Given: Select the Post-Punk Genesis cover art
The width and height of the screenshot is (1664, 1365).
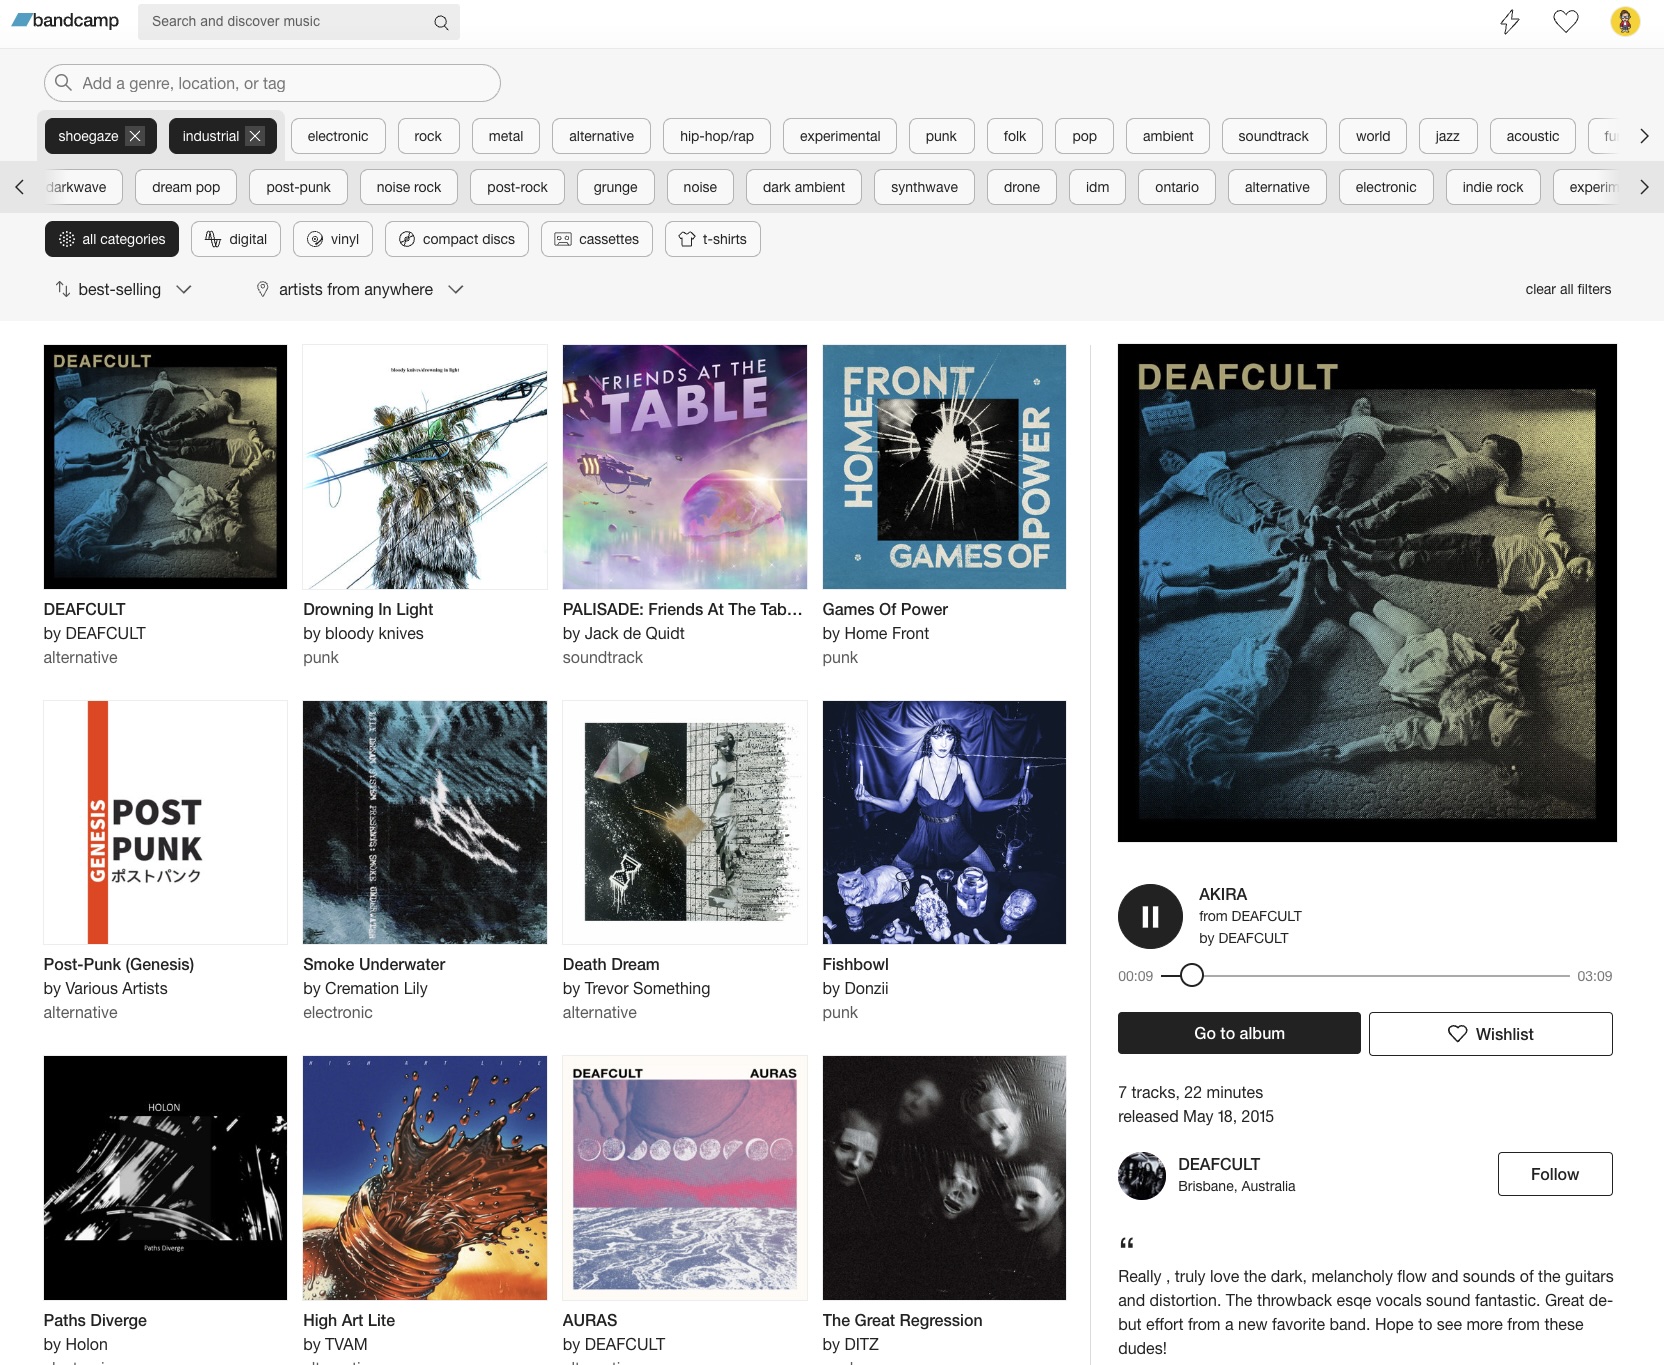Looking at the screenshot, I should [165, 822].
